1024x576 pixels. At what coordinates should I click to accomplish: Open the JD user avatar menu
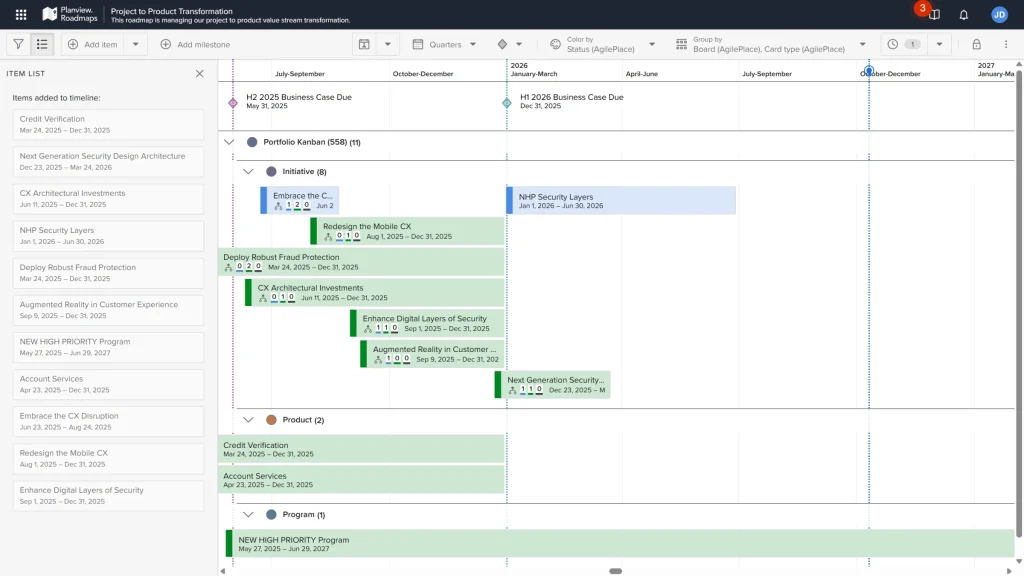pyautogui.click(x=999, y=14)
